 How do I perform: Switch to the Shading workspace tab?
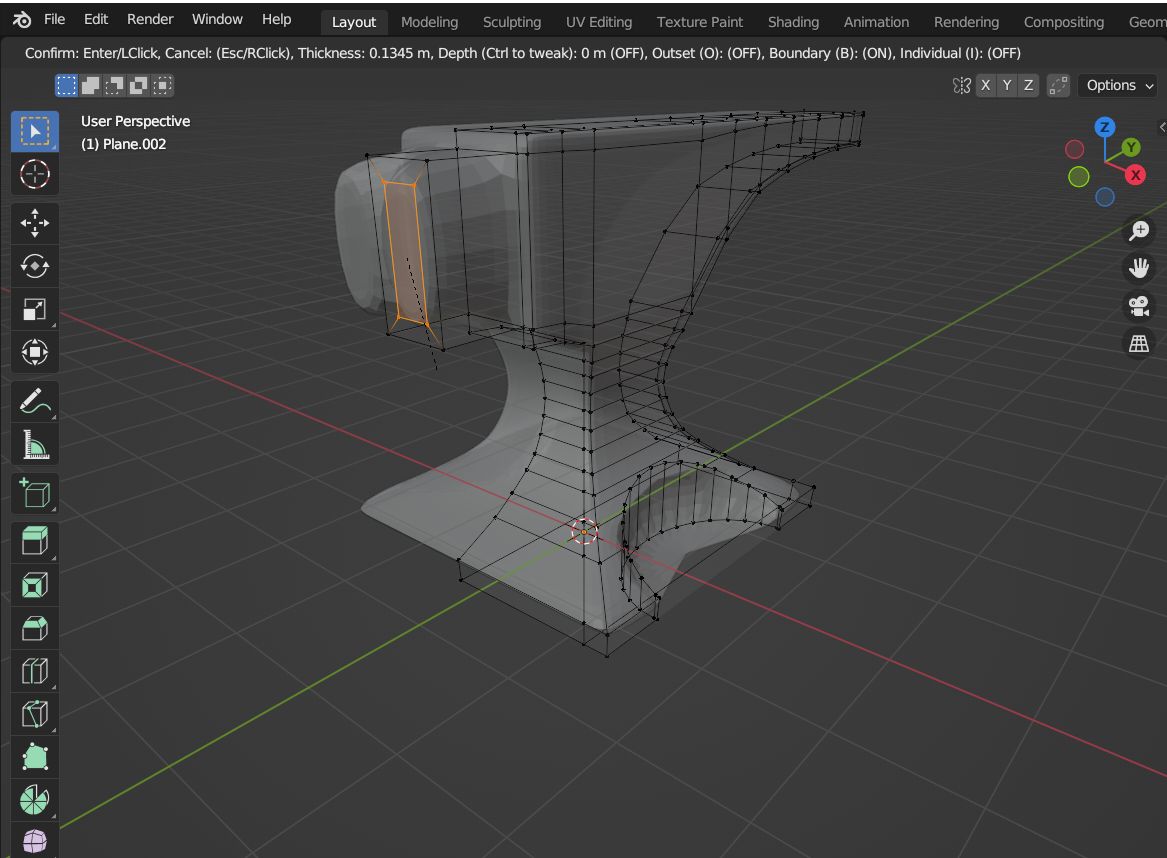(793, 22)
